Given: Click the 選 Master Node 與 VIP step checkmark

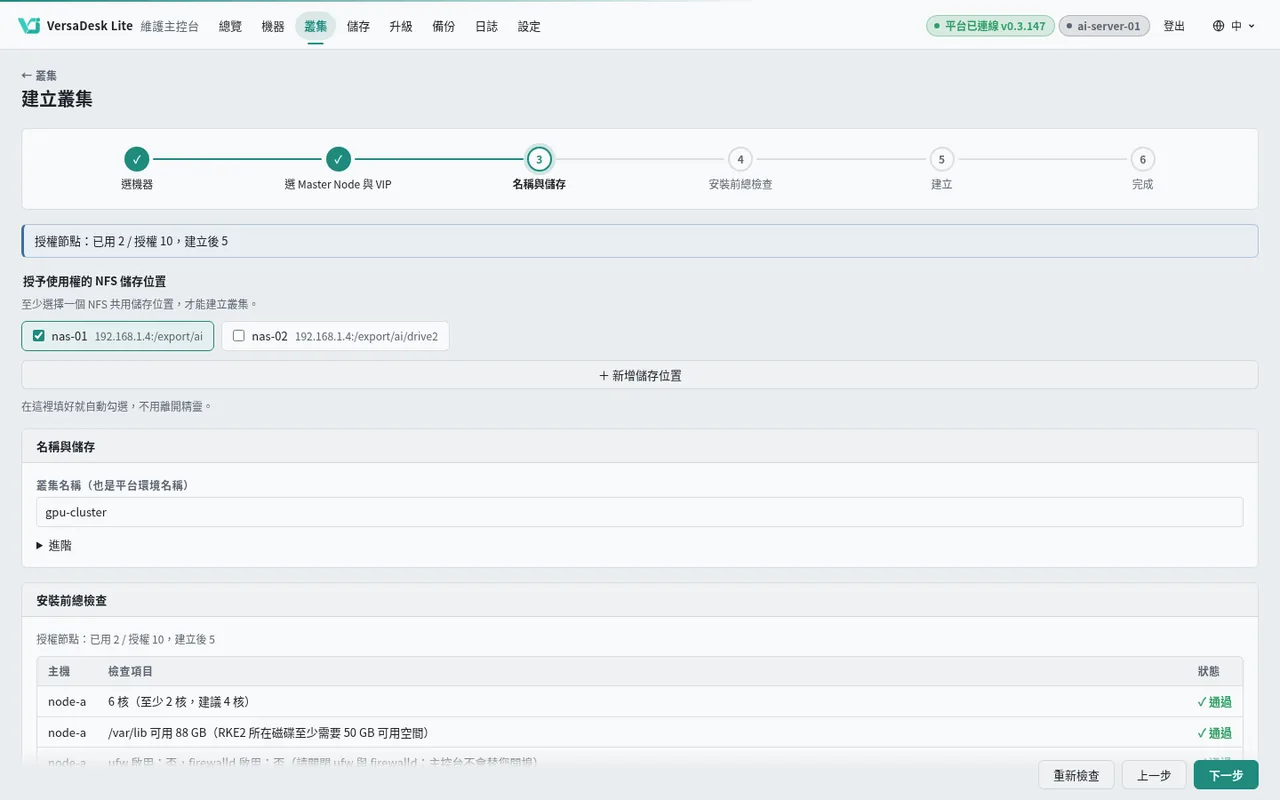Looking at the screenshot, I should pos(338,159).
